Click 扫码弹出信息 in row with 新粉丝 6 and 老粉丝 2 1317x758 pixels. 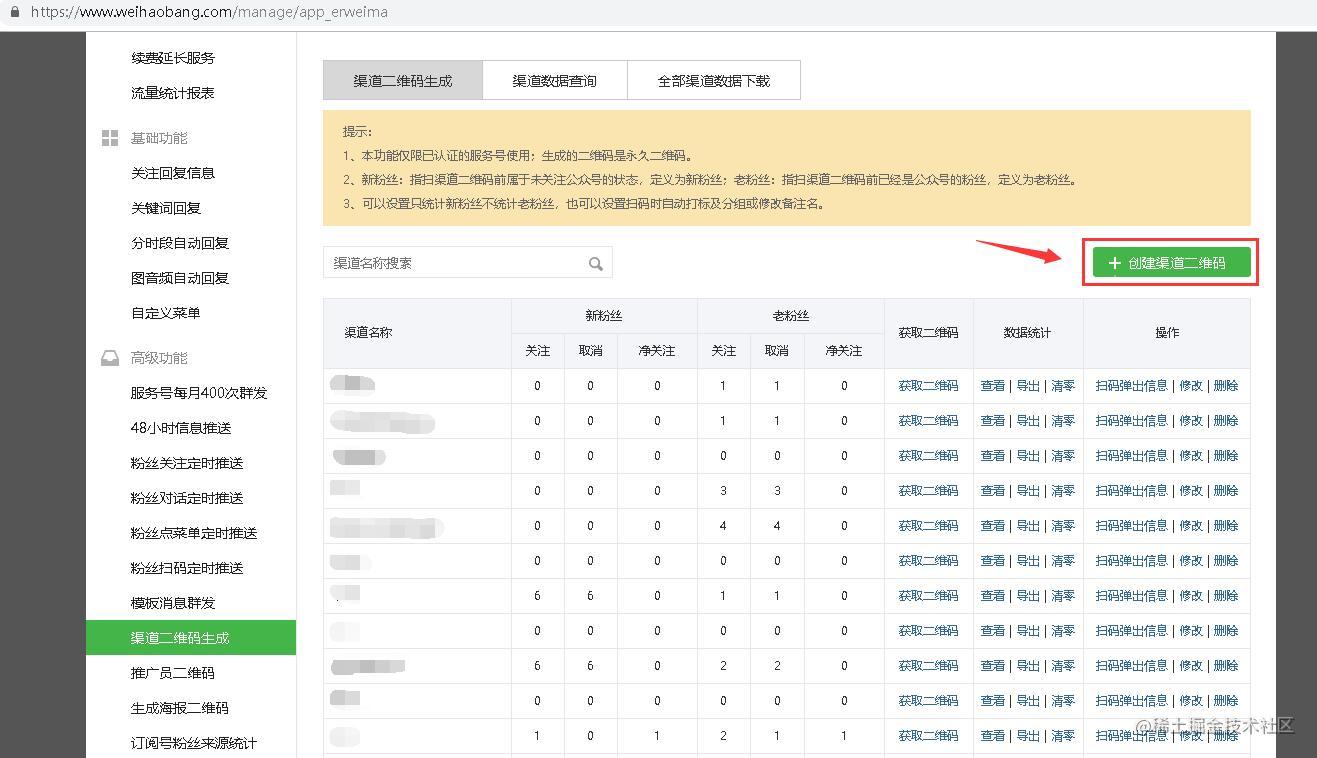(1132, 666)
